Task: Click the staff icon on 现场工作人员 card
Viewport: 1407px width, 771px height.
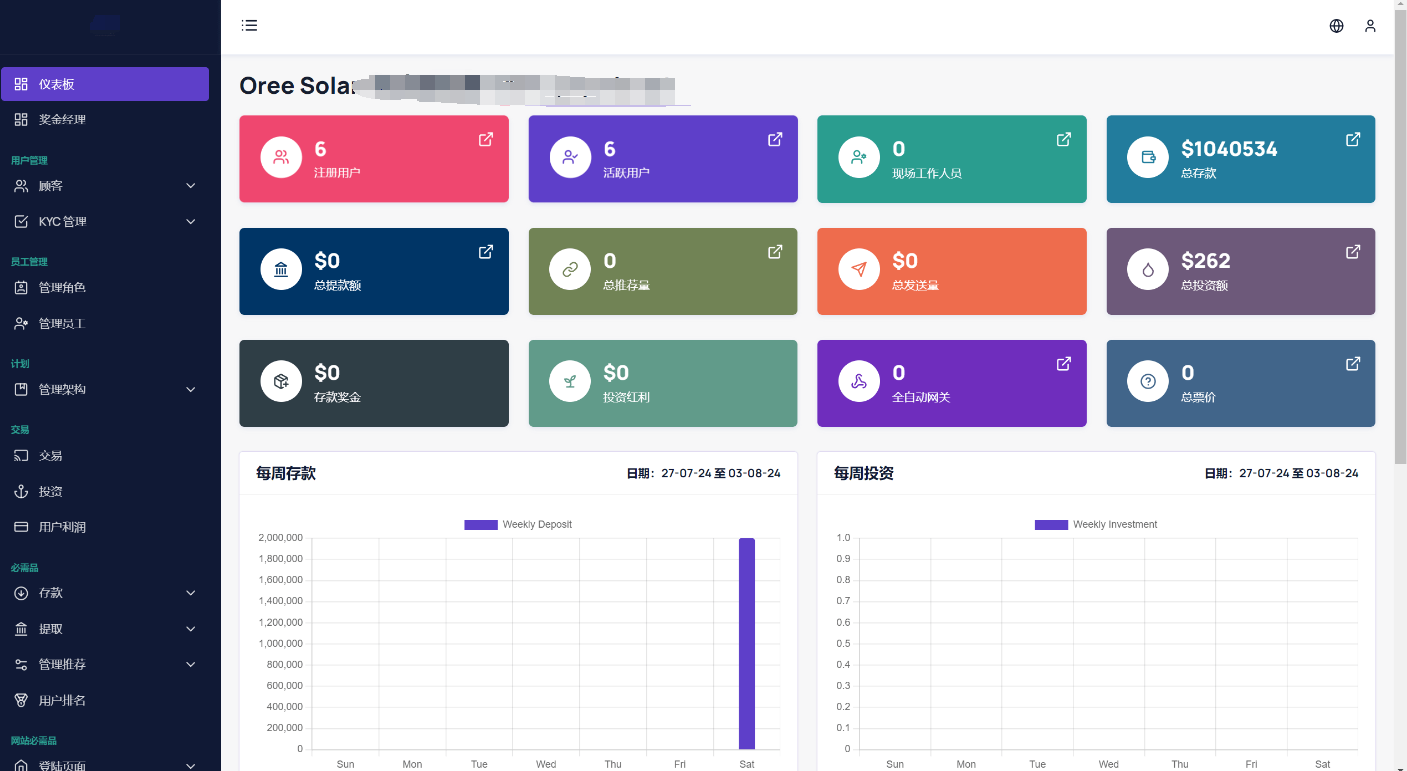Action: point(859,157)
